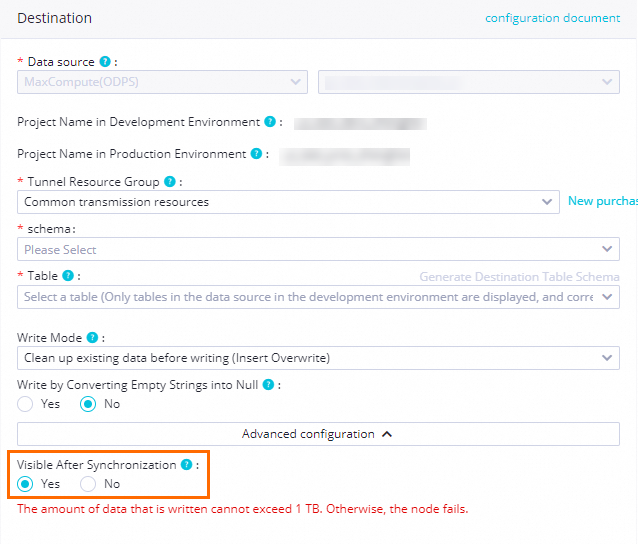Click help icon for Converting Empty Strings into Null
The width and height of the screenshot is (638, 544).
[x=269, y=384]
